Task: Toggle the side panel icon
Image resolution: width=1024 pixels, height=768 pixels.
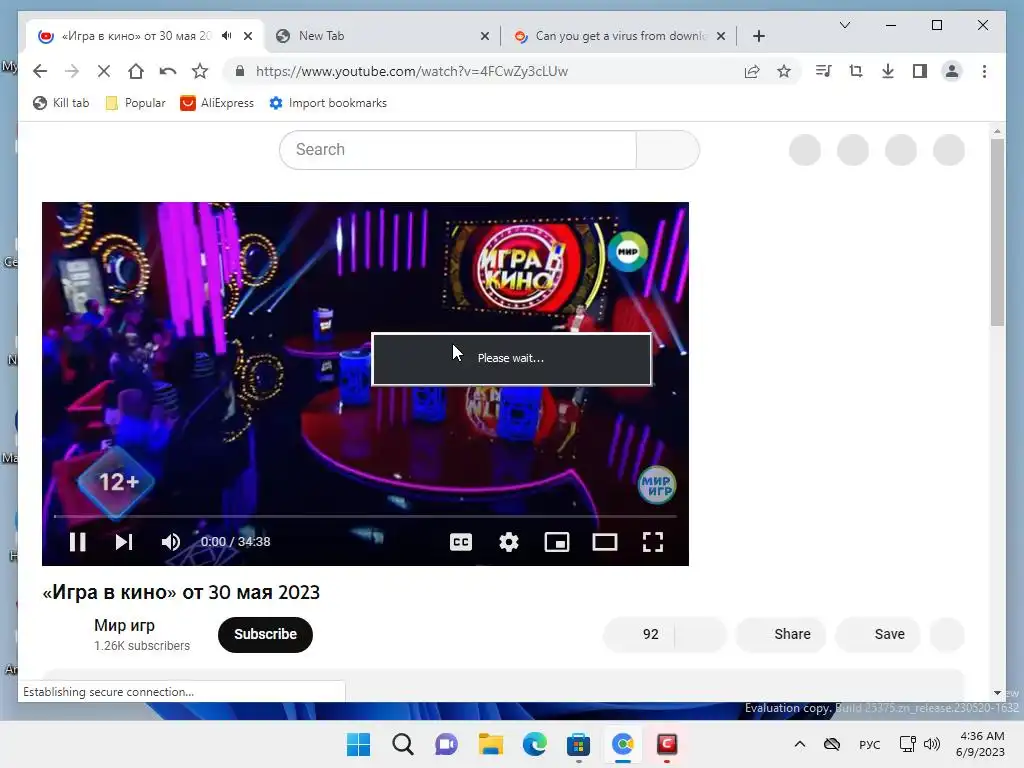Action: click(x=920, y=71)
